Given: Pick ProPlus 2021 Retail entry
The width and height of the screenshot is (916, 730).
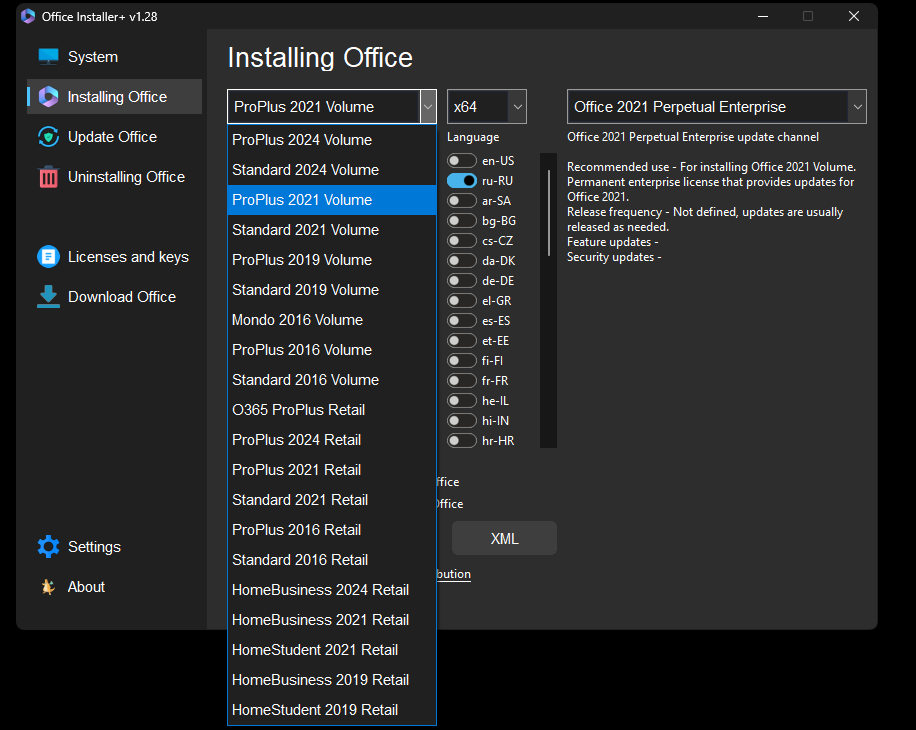Looking at the screenshot, I should 332,470.
